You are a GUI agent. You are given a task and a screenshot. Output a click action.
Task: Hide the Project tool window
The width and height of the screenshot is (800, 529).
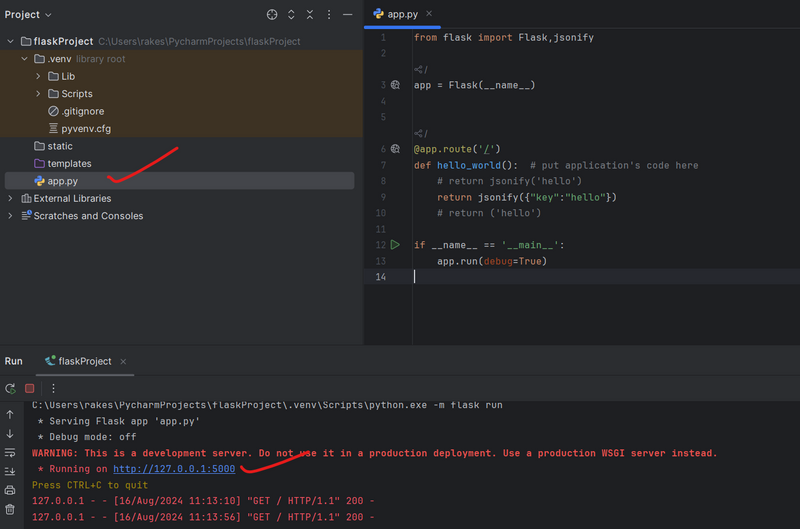coord(347,15)
